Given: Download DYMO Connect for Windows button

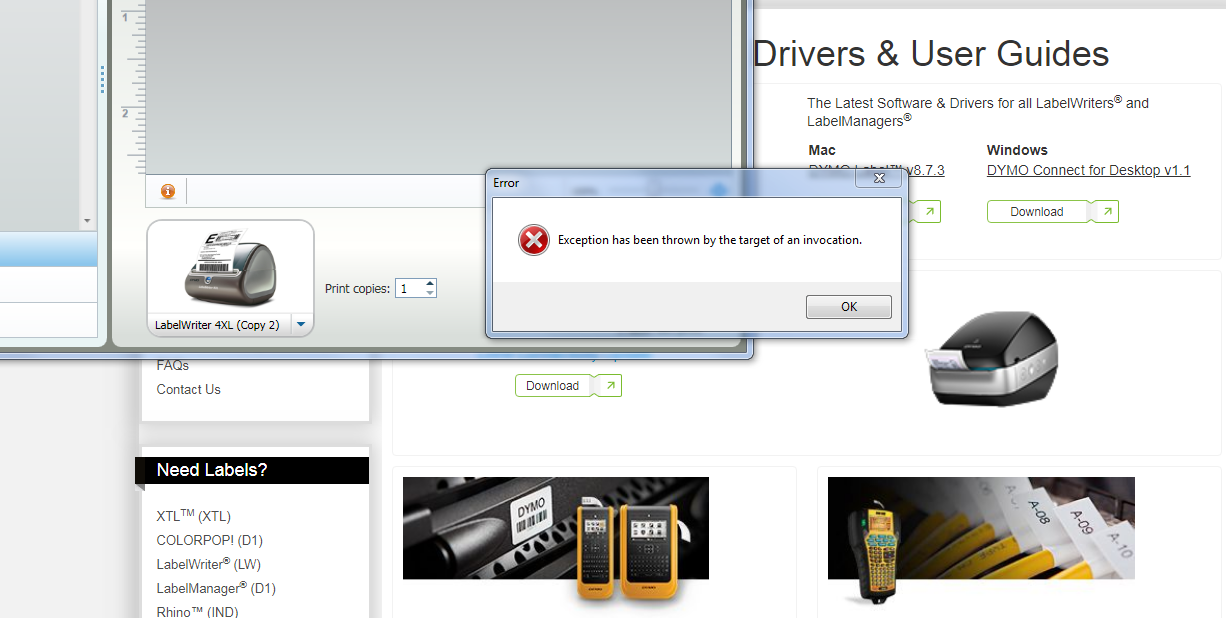Looking at the screenshot, I should 1037,212.
